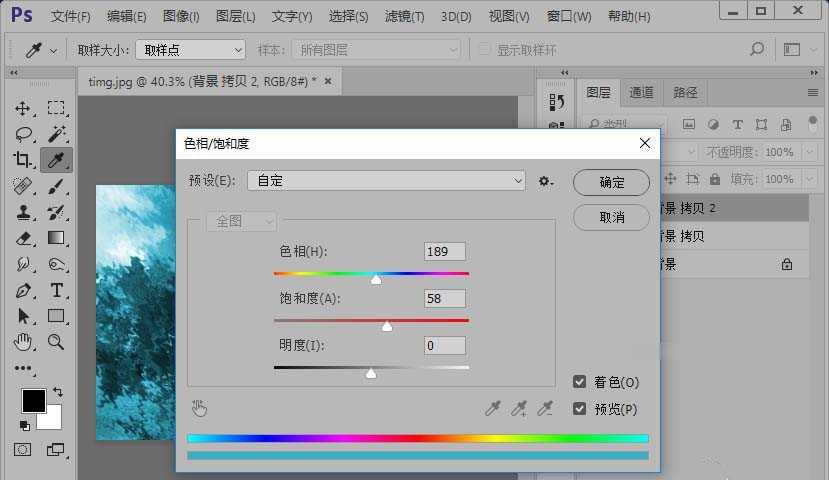The width and height of the screenshot is (829, 480).
Task: Open the sample (样本) layers dropdown
Action: (x=376, y=50)
